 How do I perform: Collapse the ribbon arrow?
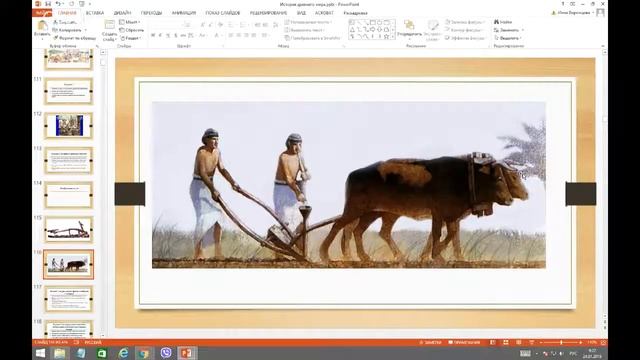coord(603,46)
